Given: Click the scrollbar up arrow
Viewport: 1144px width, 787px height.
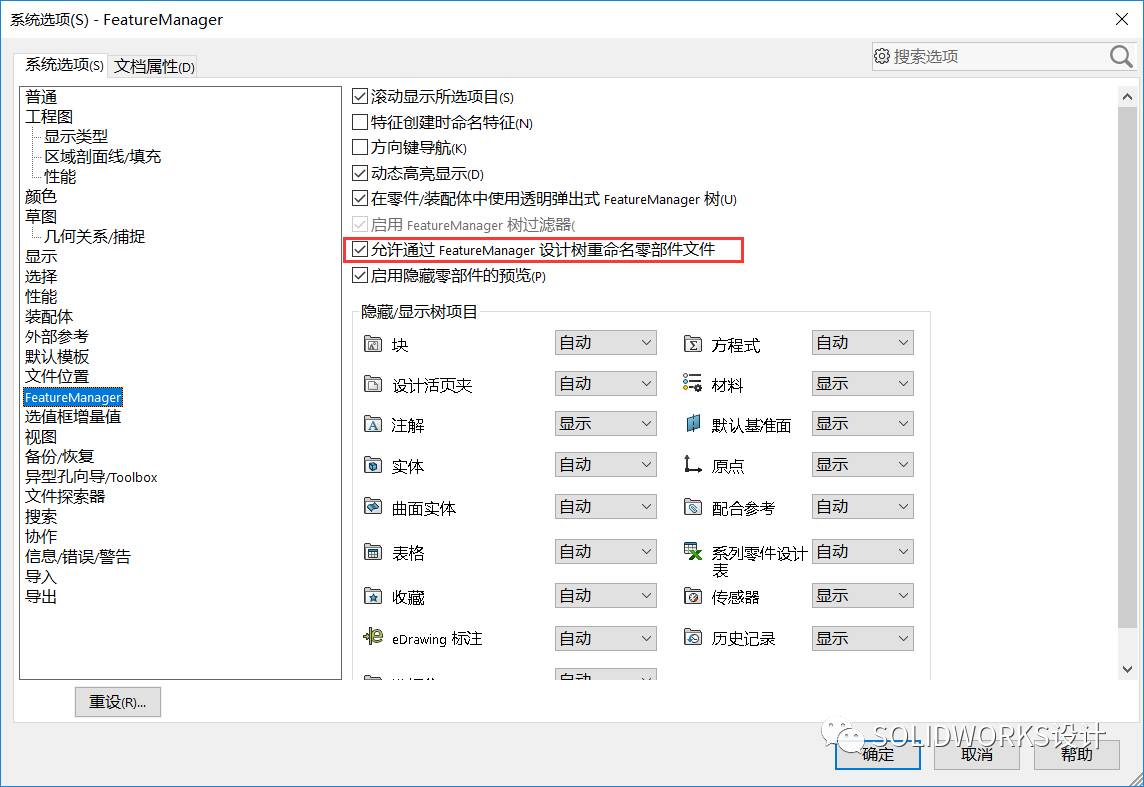Looking at the screenshot, I should (x=1127, y=96).
